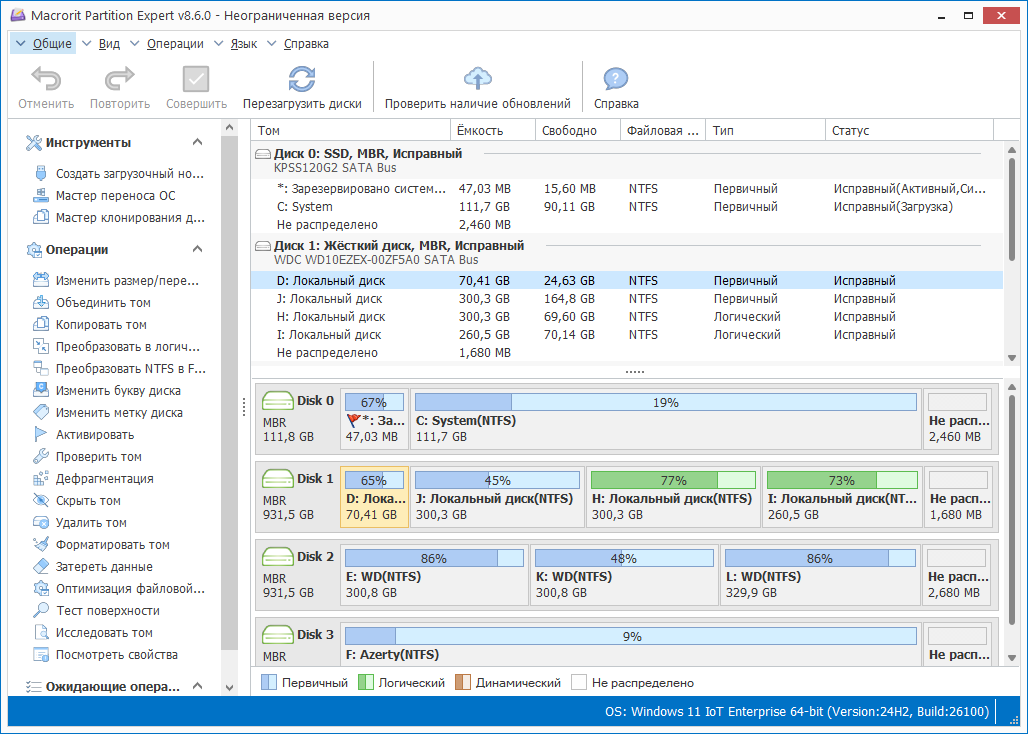Sort by Ёмкость column header
This screenshot has width=1028, height=734.
[x=493, y=130]
